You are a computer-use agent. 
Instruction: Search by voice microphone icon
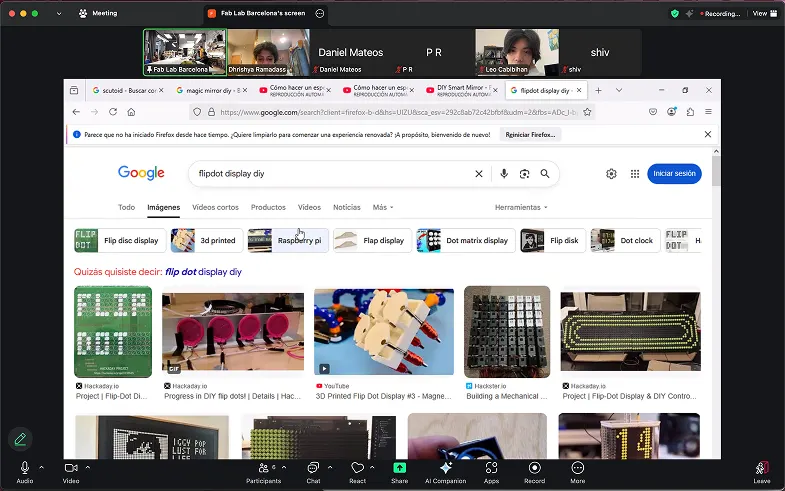click(504, 174)
